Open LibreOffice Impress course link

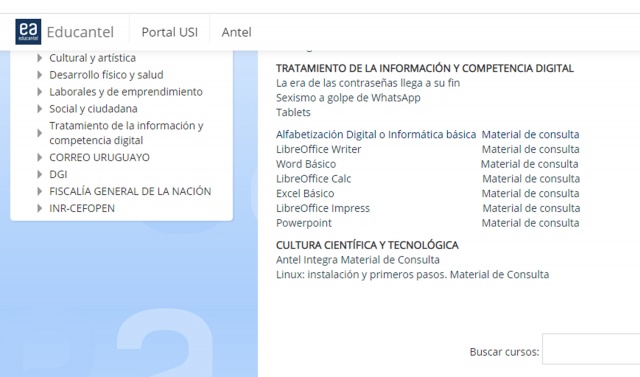(322, 208)
